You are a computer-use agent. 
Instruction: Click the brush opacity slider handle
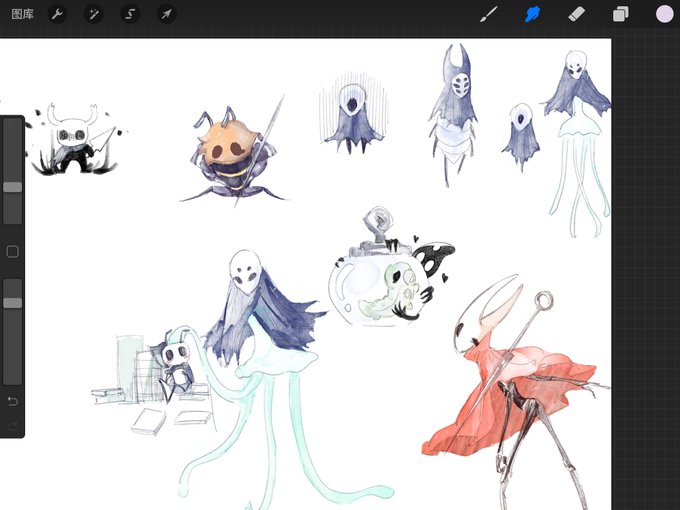coord(13,303)
